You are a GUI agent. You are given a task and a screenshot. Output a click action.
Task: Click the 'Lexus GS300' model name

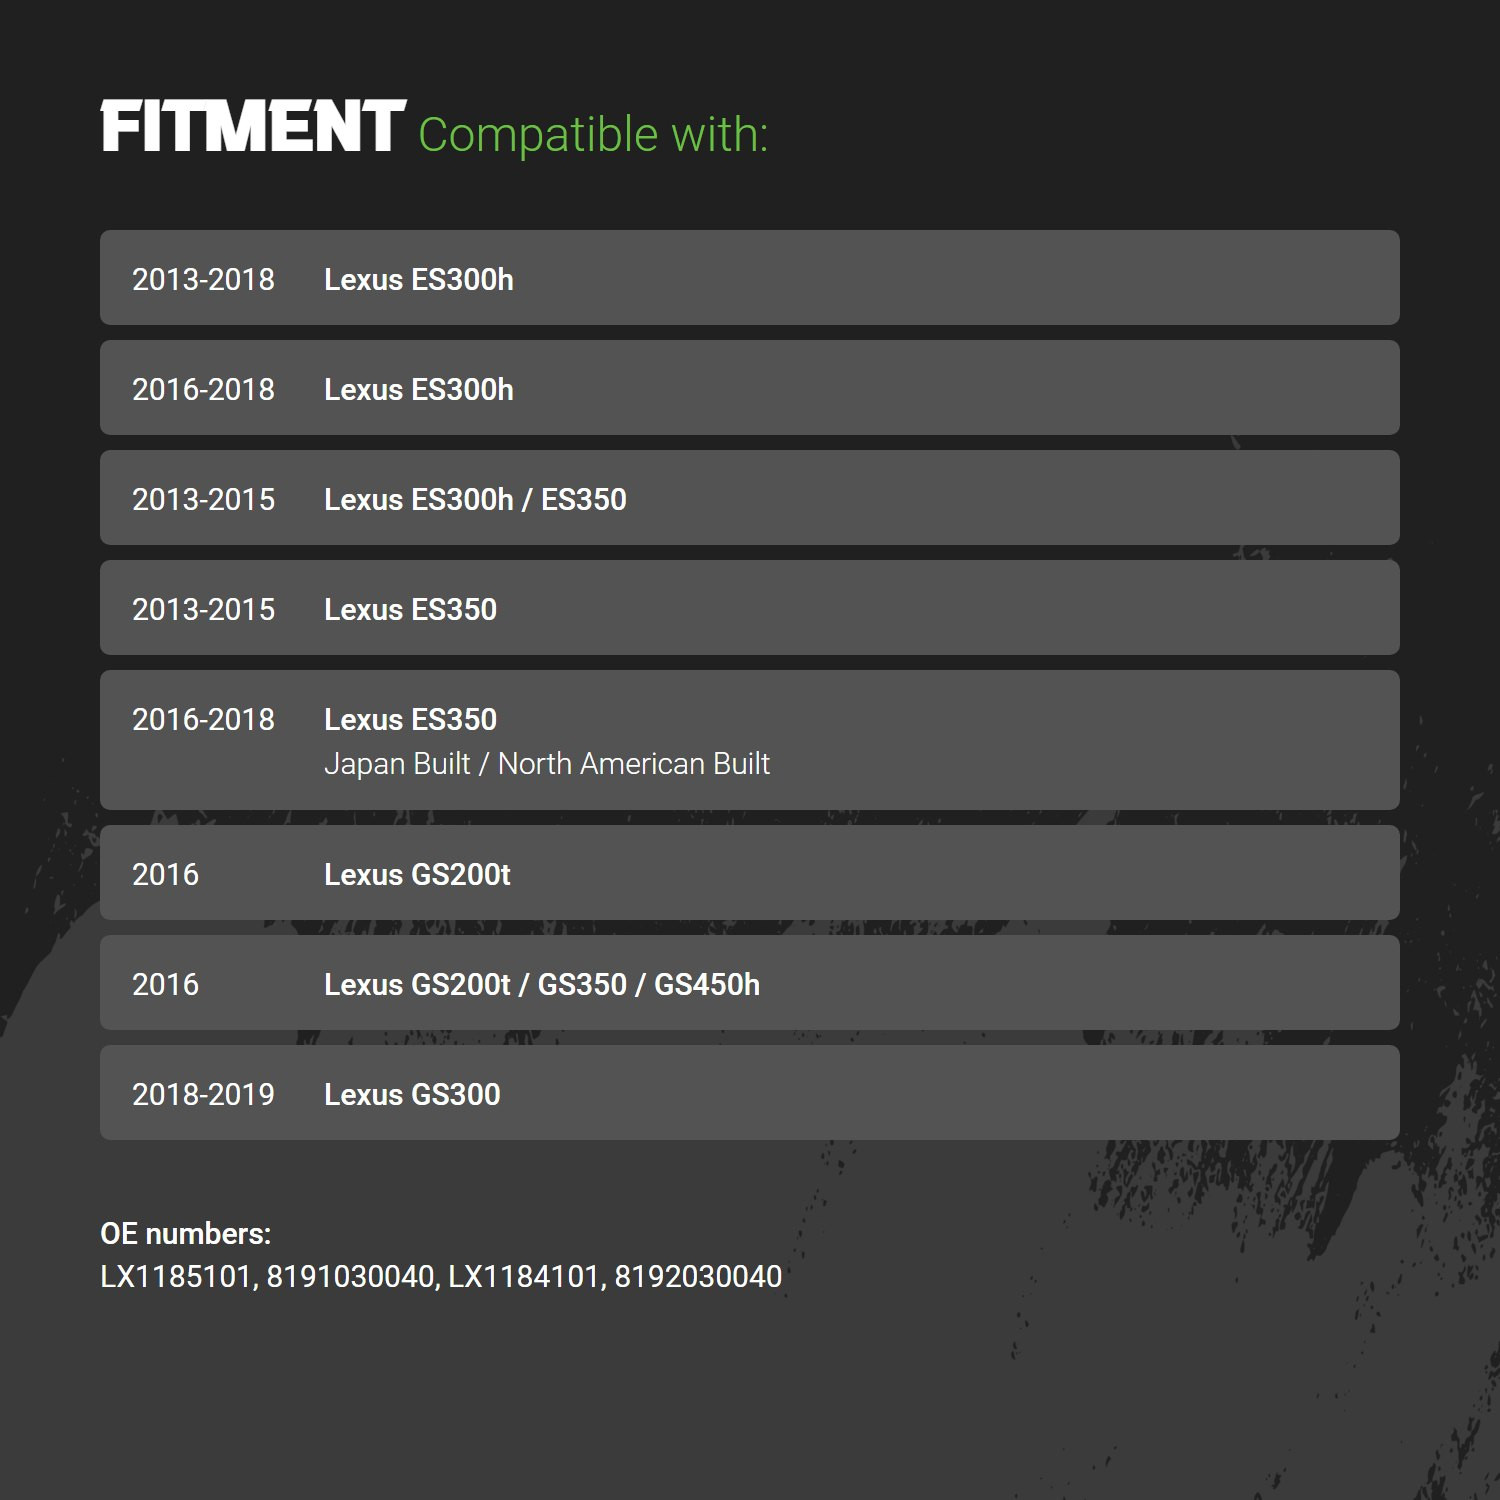[412, 1094]
